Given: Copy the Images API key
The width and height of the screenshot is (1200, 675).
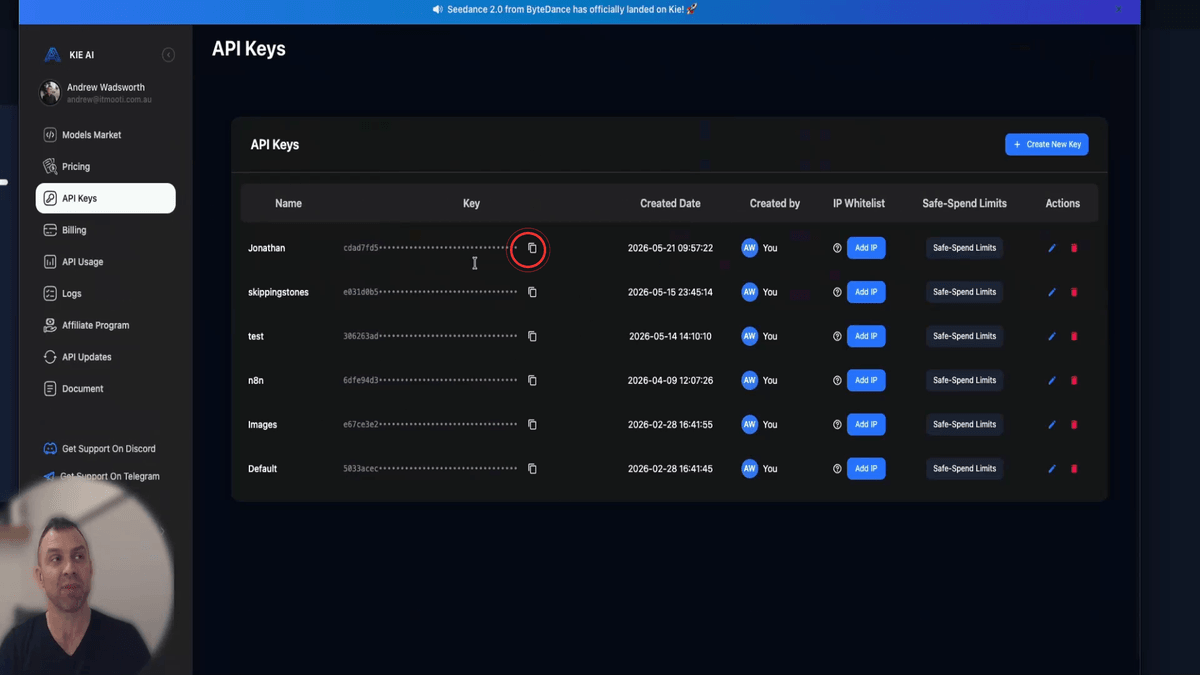Looking at the screenshot, I should (532, 424).
